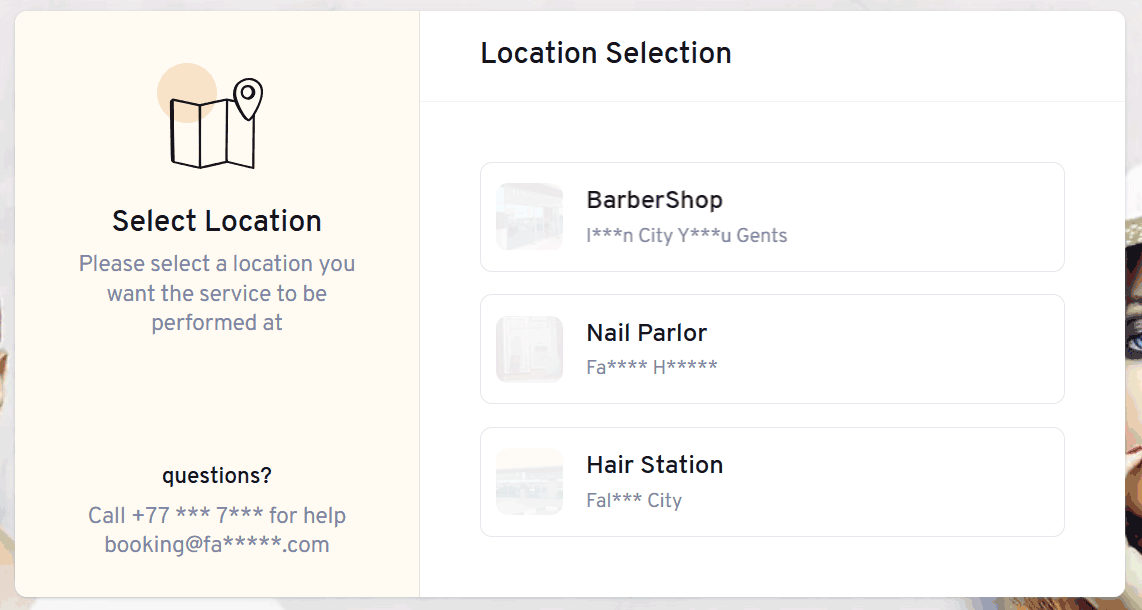This screenshot has width=1142, height=610.
Task: Click the location pin on the map graphic
Action: click(248, 95)
